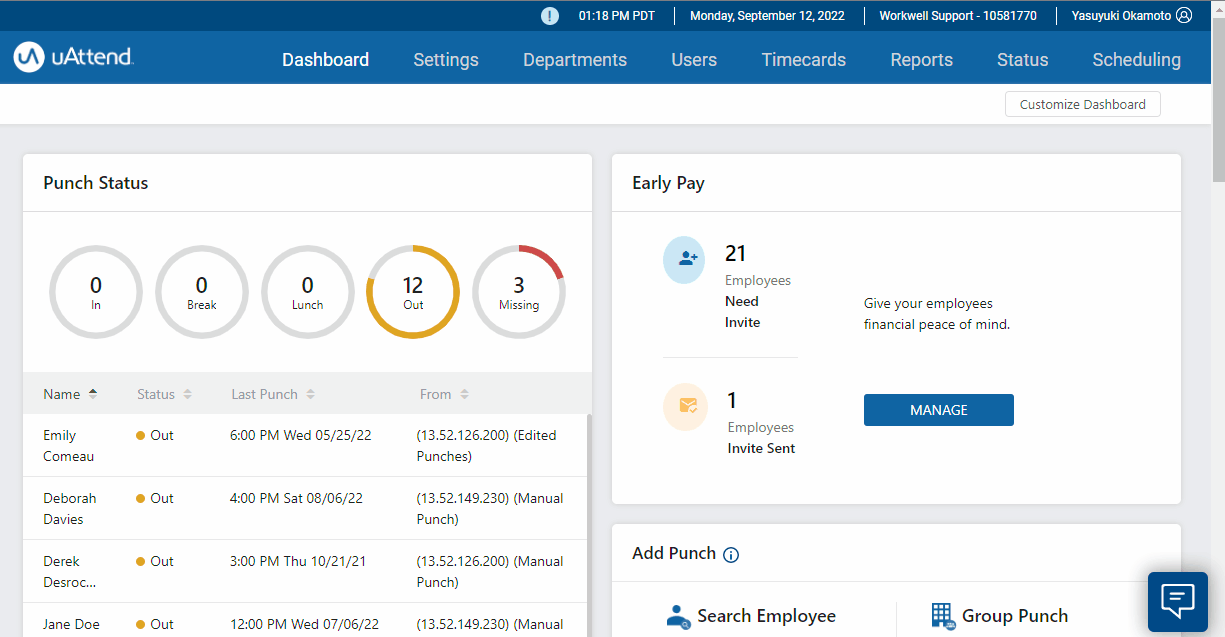Click the user profile icon beside Yasuyuki Okamoto
Image resolution: width=1225 pixels, height=637 pixels.
1184,16
